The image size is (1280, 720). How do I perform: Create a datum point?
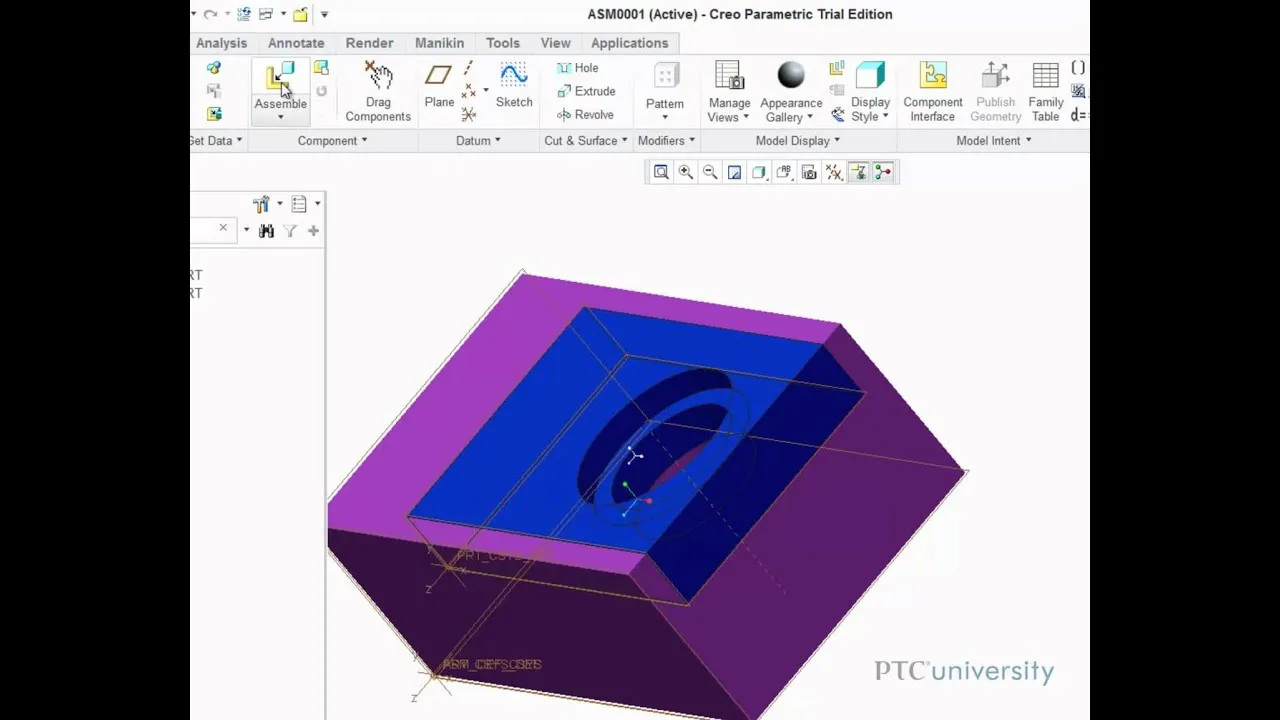[x=468, y=91]
